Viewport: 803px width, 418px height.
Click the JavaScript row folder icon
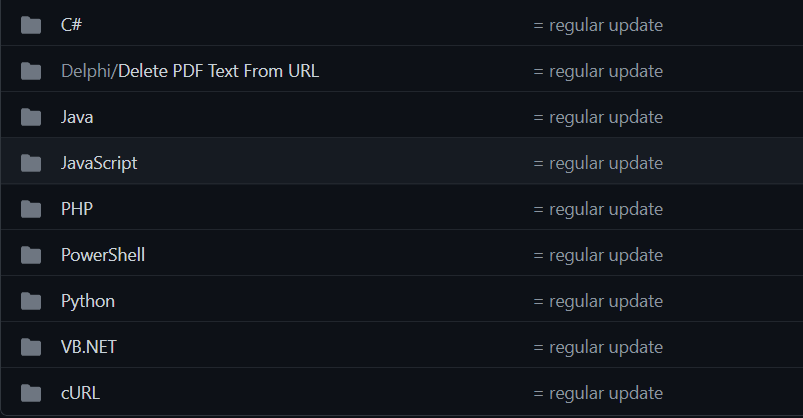[31, 163]
